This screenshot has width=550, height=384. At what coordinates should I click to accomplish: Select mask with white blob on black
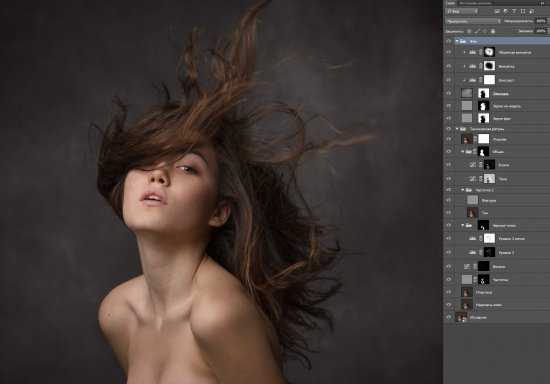pos(489,52)
